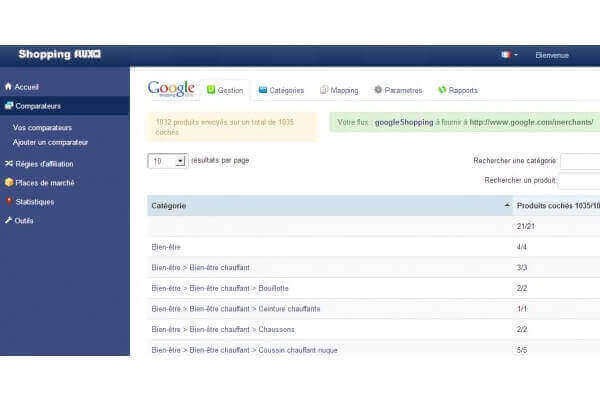Open the language dropdown arrow

[516, 55]
